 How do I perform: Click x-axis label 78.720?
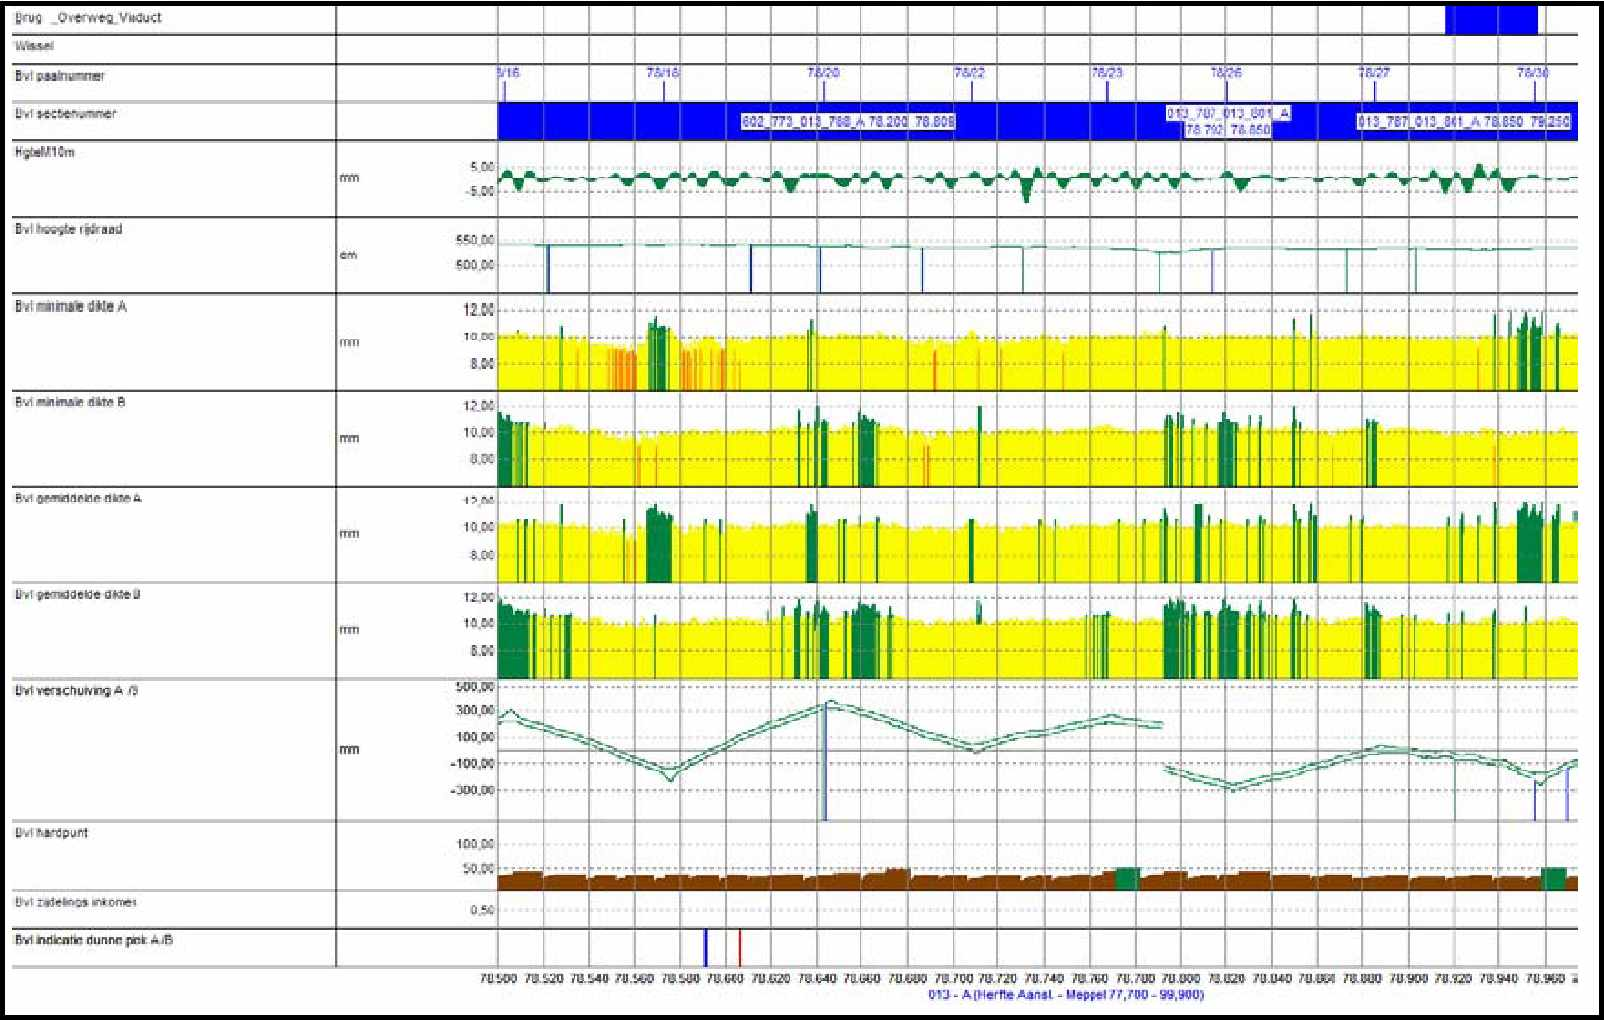pyautogui.click(x=999, y=979)
